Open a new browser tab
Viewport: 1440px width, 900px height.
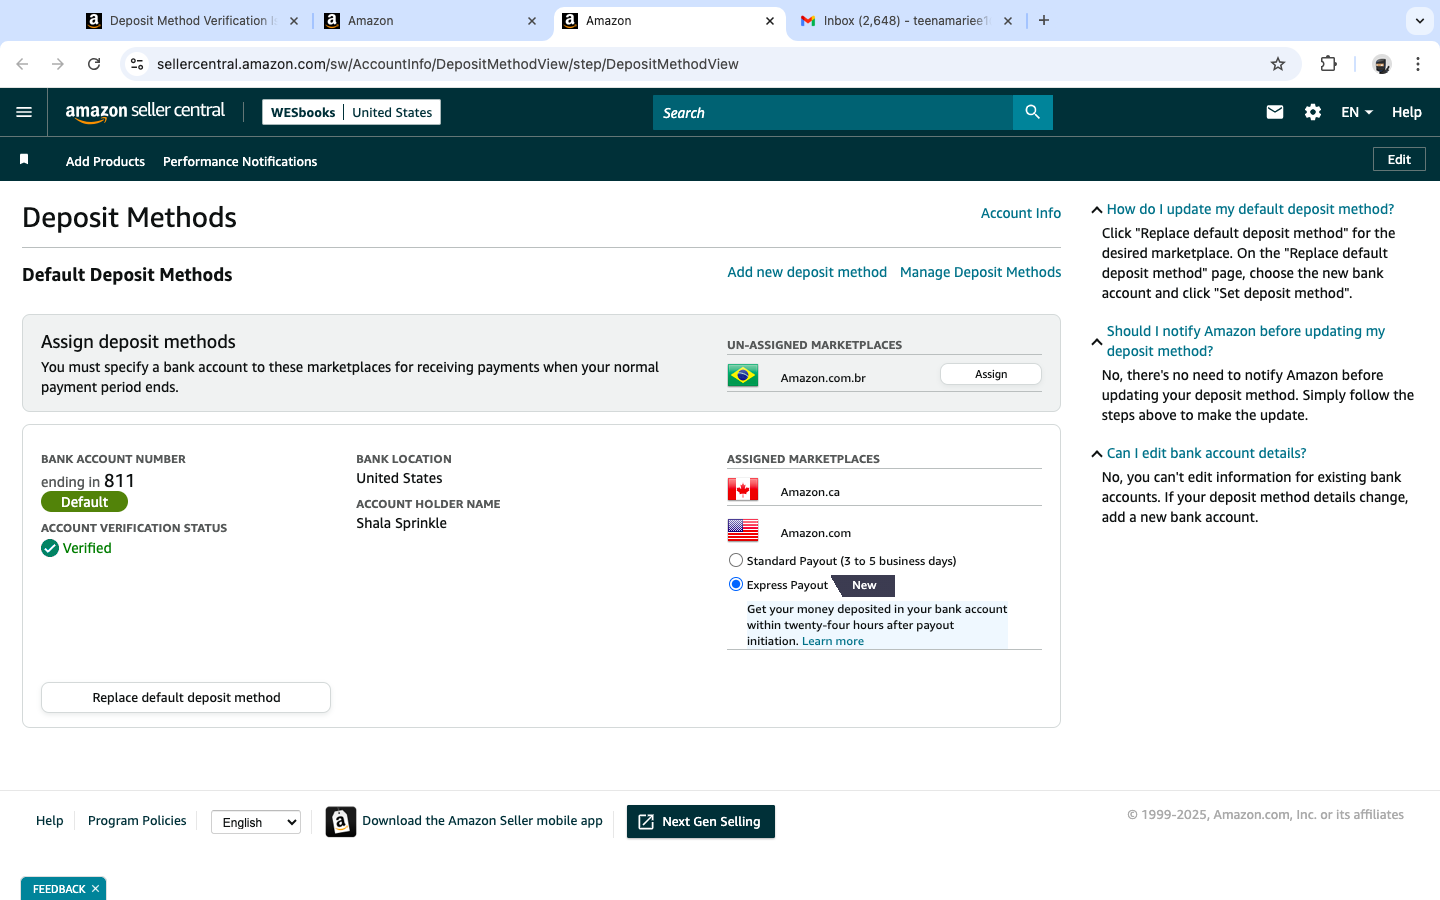tap(1044, 20)
